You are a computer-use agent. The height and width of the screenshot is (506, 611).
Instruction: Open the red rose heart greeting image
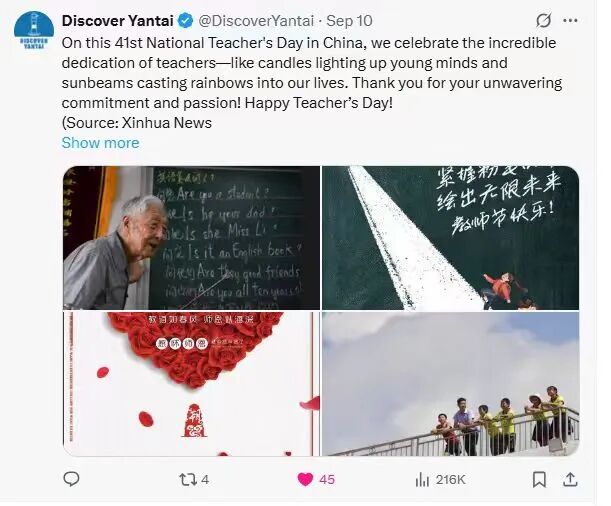tap(191, 384)
